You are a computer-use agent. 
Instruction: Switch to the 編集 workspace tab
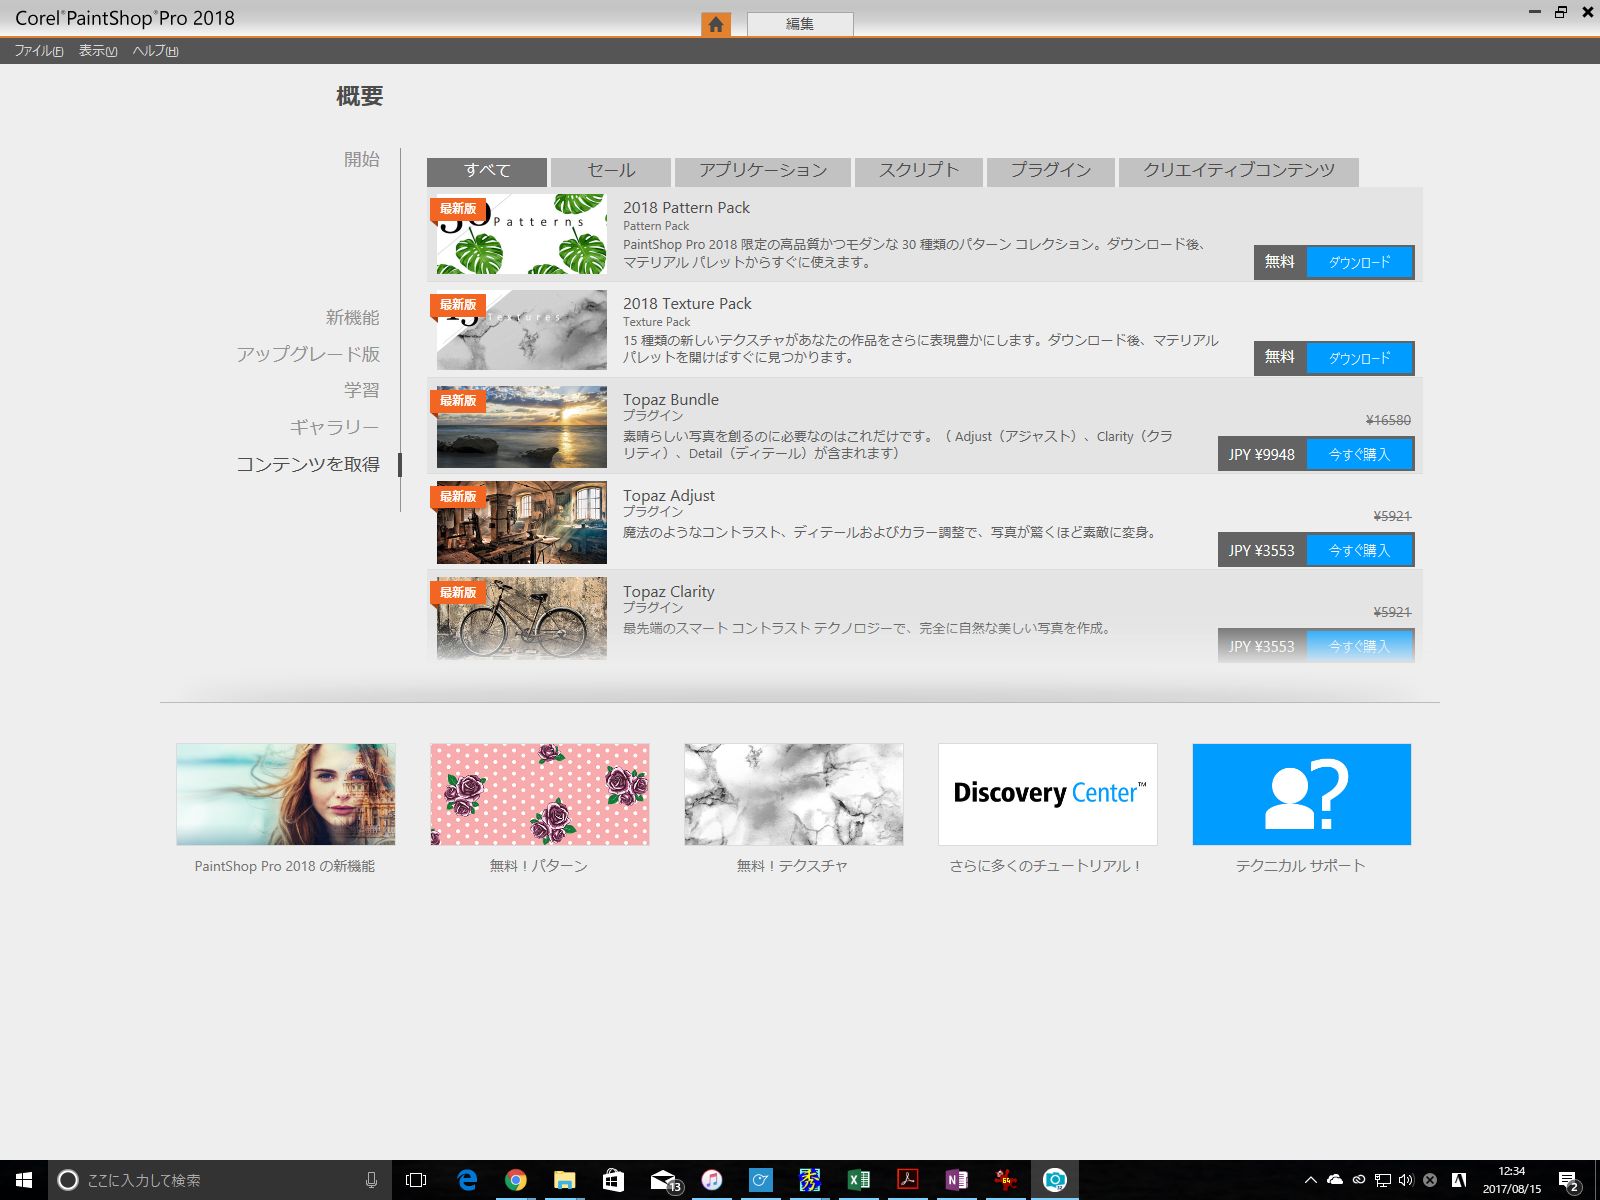pos(800,24)
